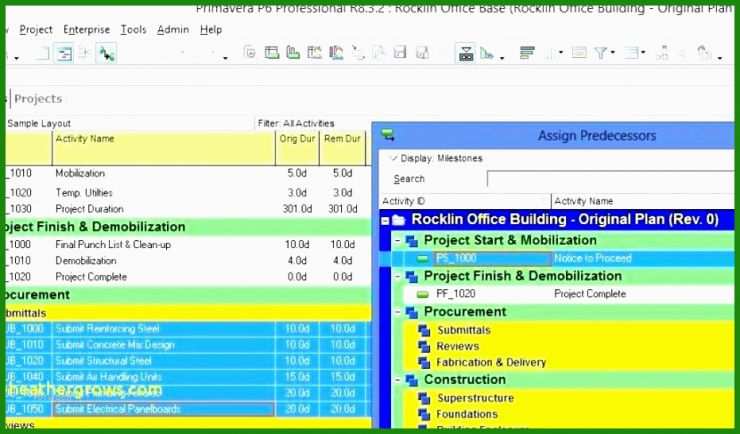The width and height of the screenshot is (740, 434).
Task: Click the Sample Layout bar
Action: [x=39, y=124]
